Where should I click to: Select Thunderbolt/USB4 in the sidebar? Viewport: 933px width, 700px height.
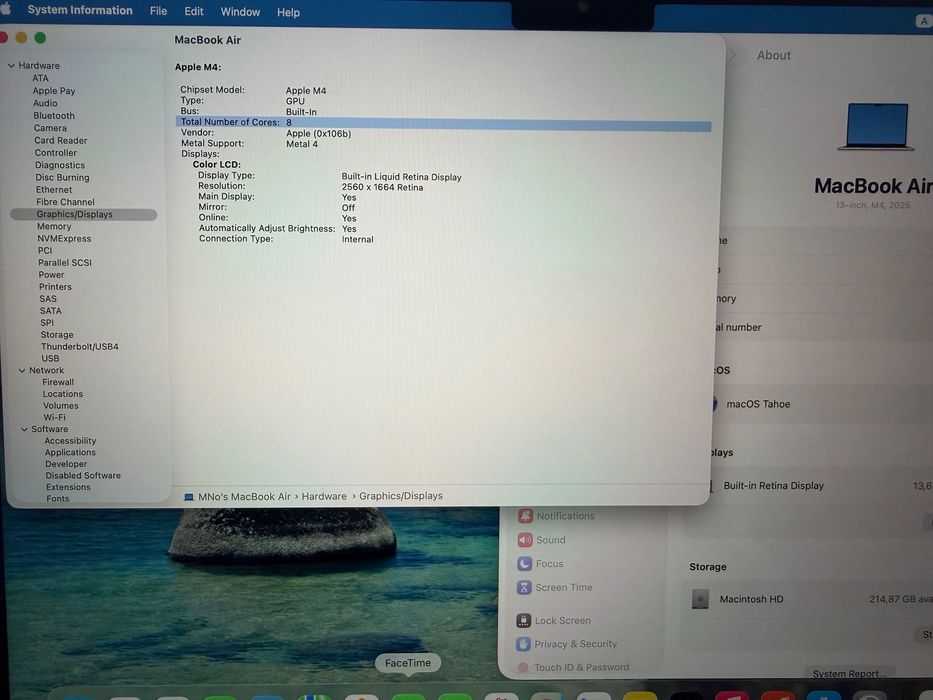(x=80, y=346)
